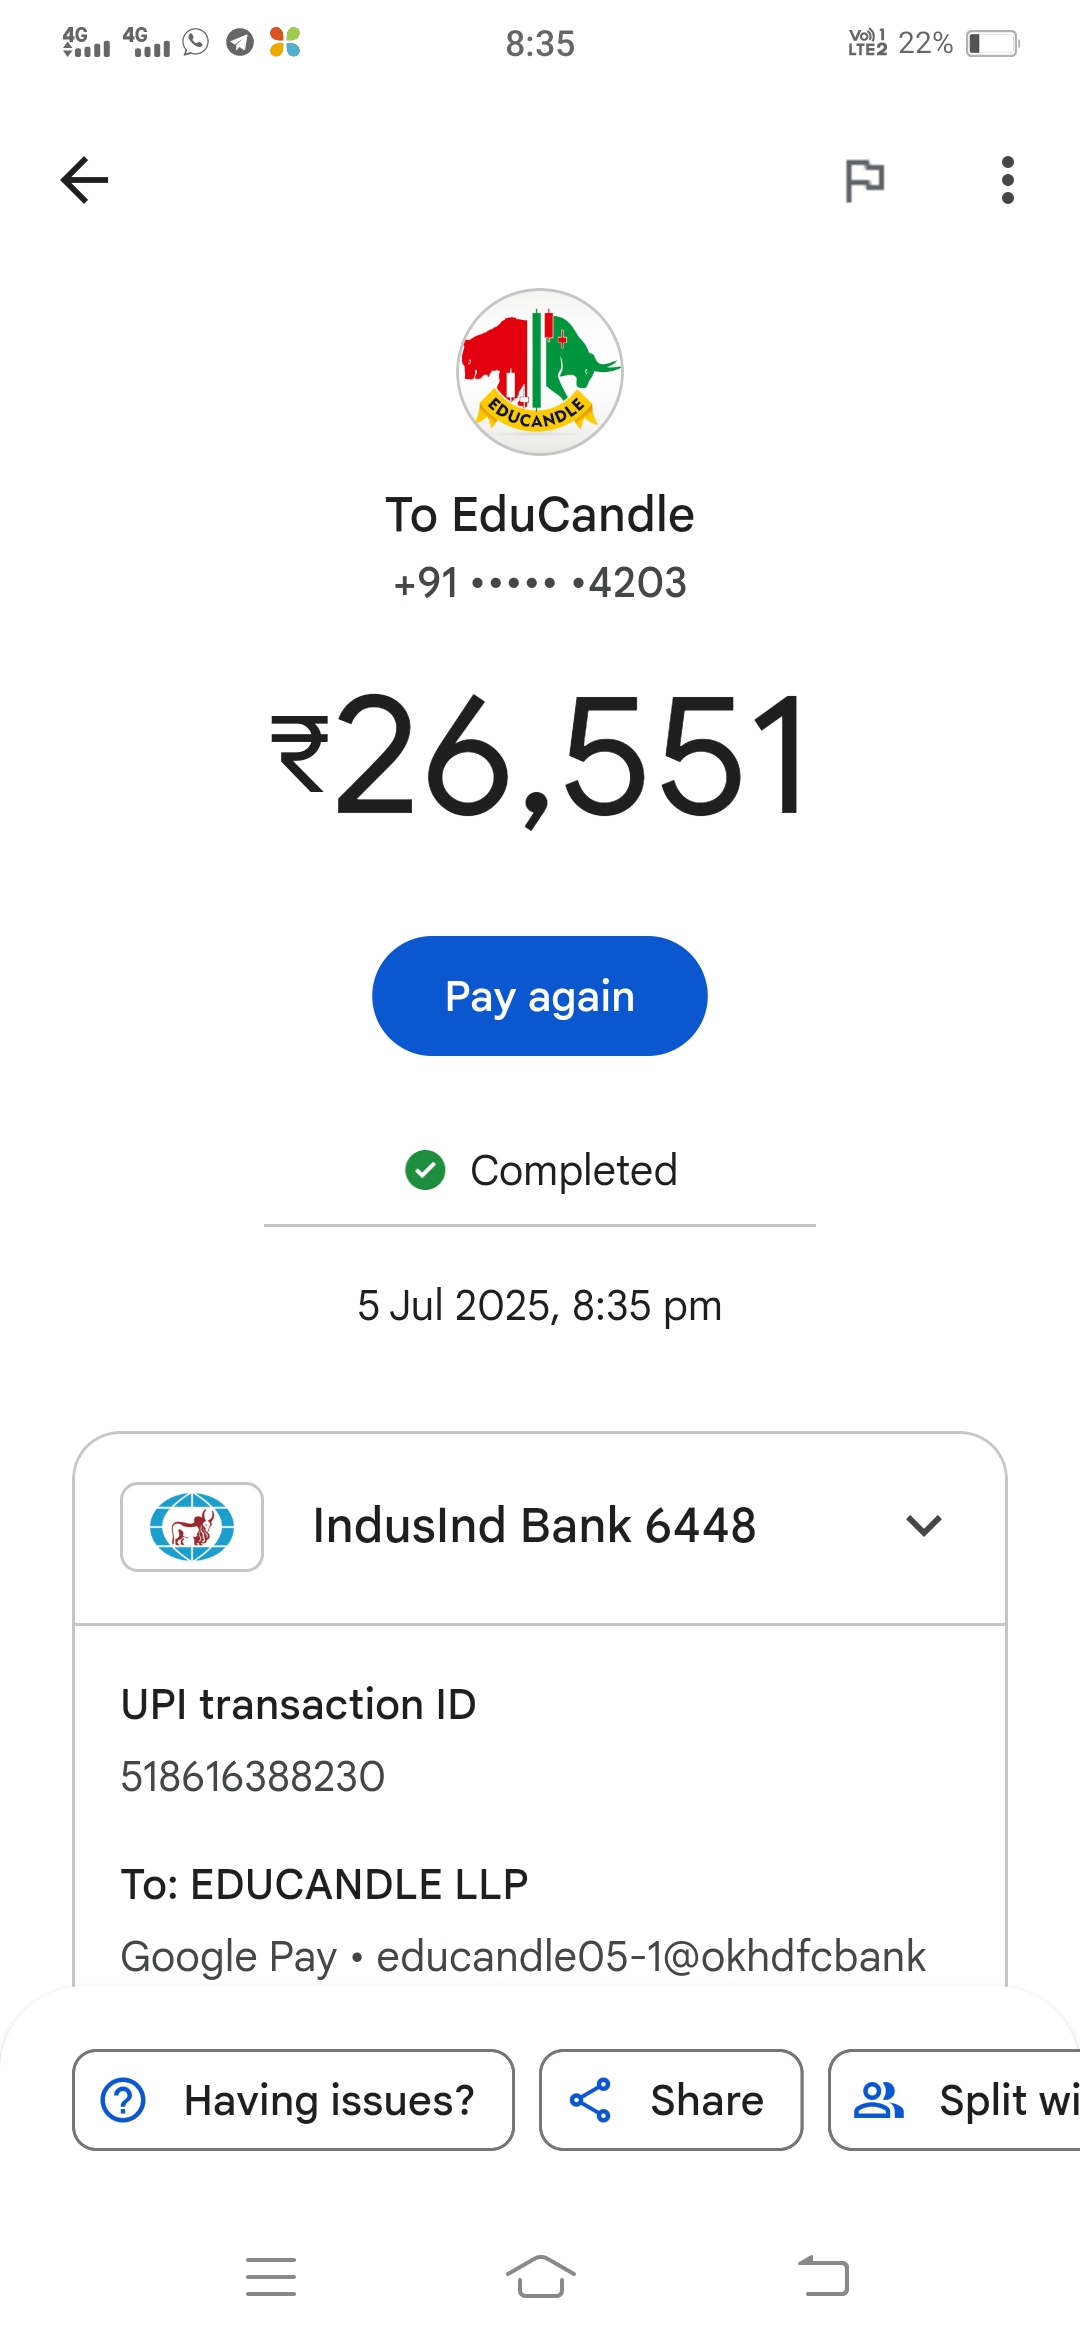Open Android recent apps navigation button

coord(271,2277)
